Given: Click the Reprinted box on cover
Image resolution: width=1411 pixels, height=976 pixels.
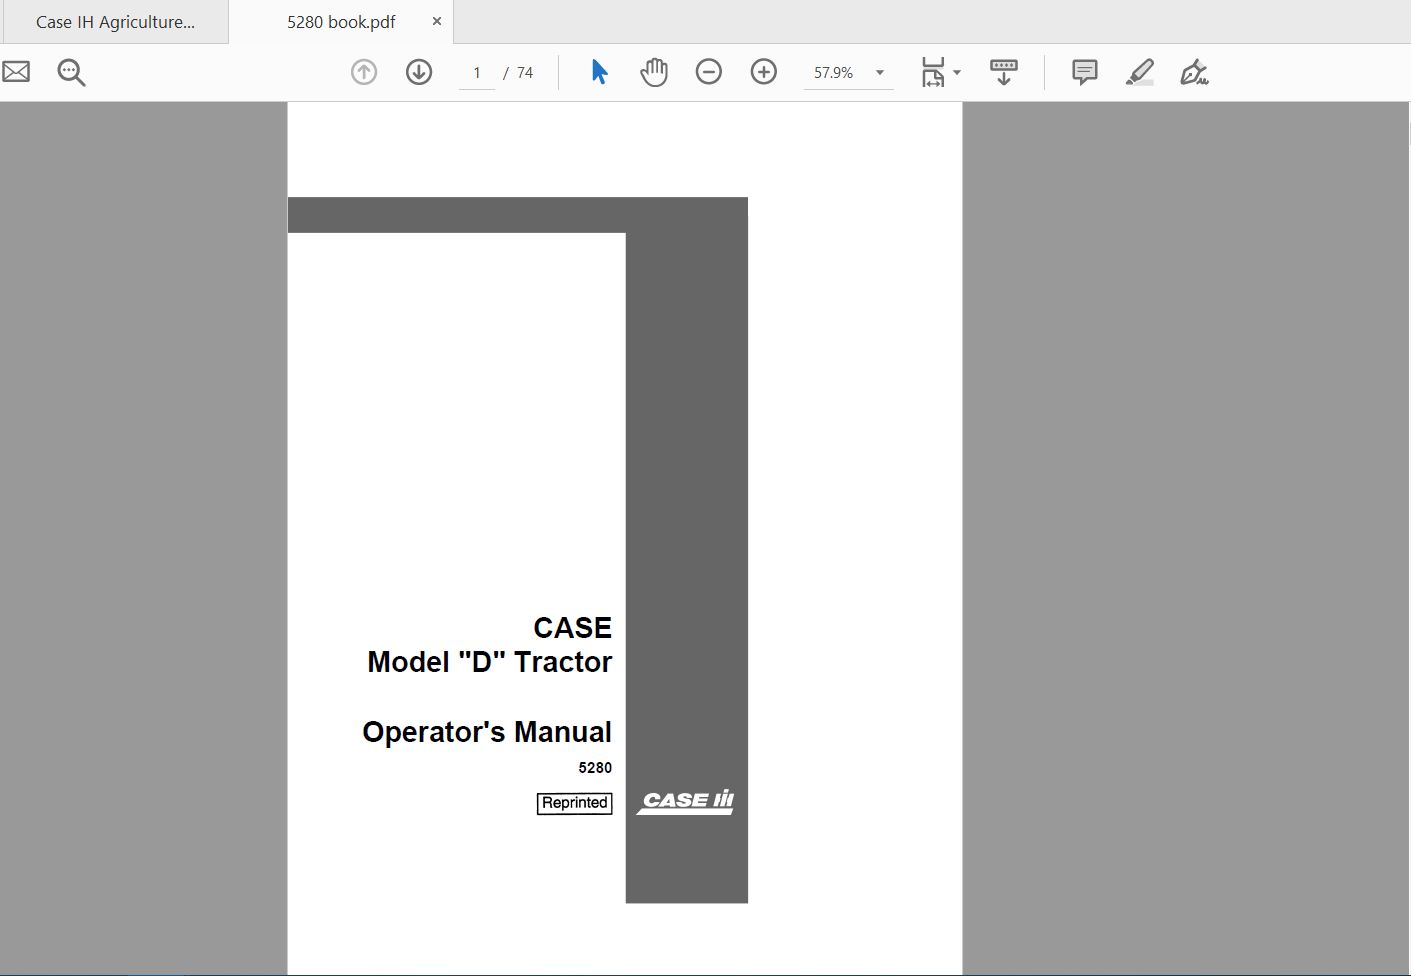Looking at the screenshot, I should coord(574,803).
